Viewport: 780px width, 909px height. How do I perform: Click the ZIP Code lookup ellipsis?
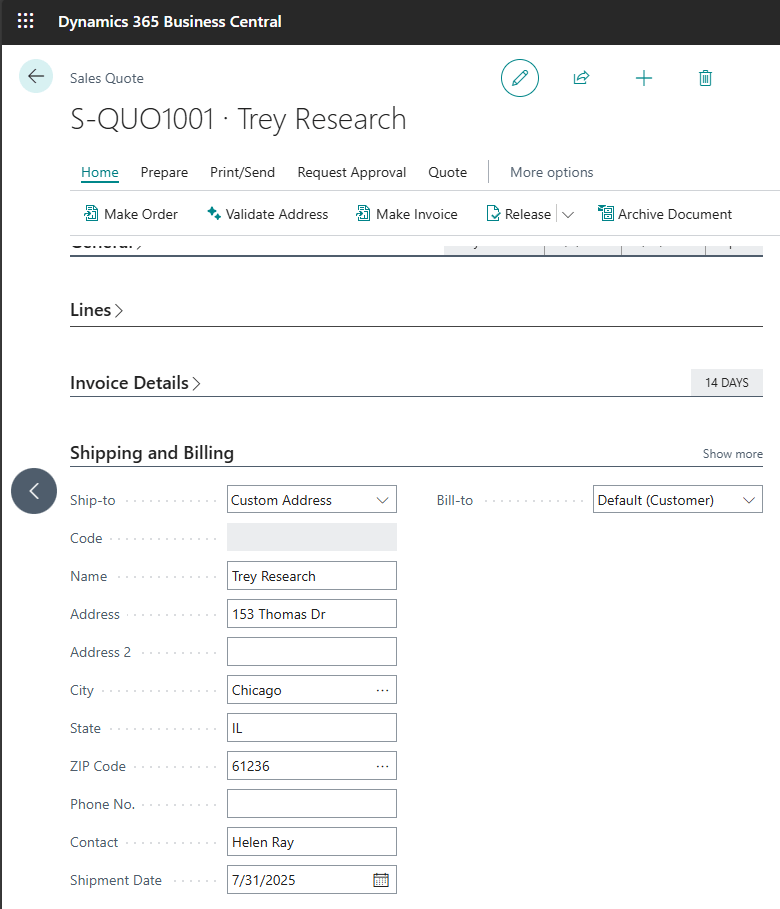coord(382,766)
